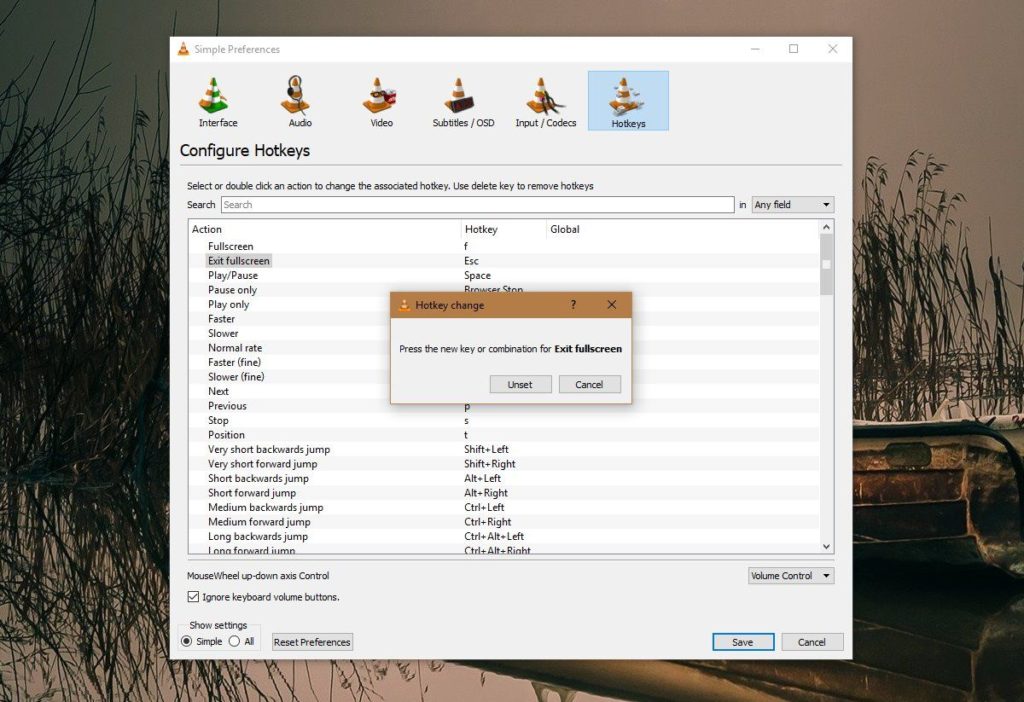This screenshot has width=1024, height=702.
Task: Select the Audio settings icon
Action: click(297, 98)
